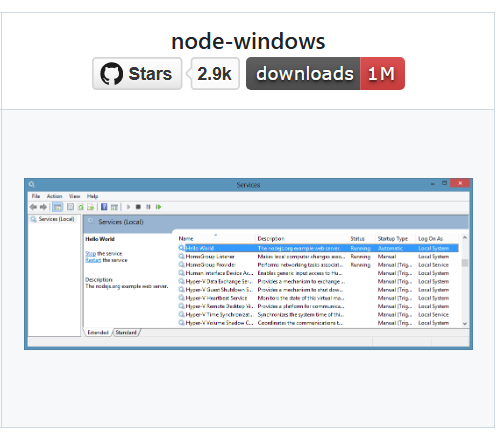Select the Hyper-V Time Synchronization row
This screenshot has height=444, width=504.
click(318, 315)
